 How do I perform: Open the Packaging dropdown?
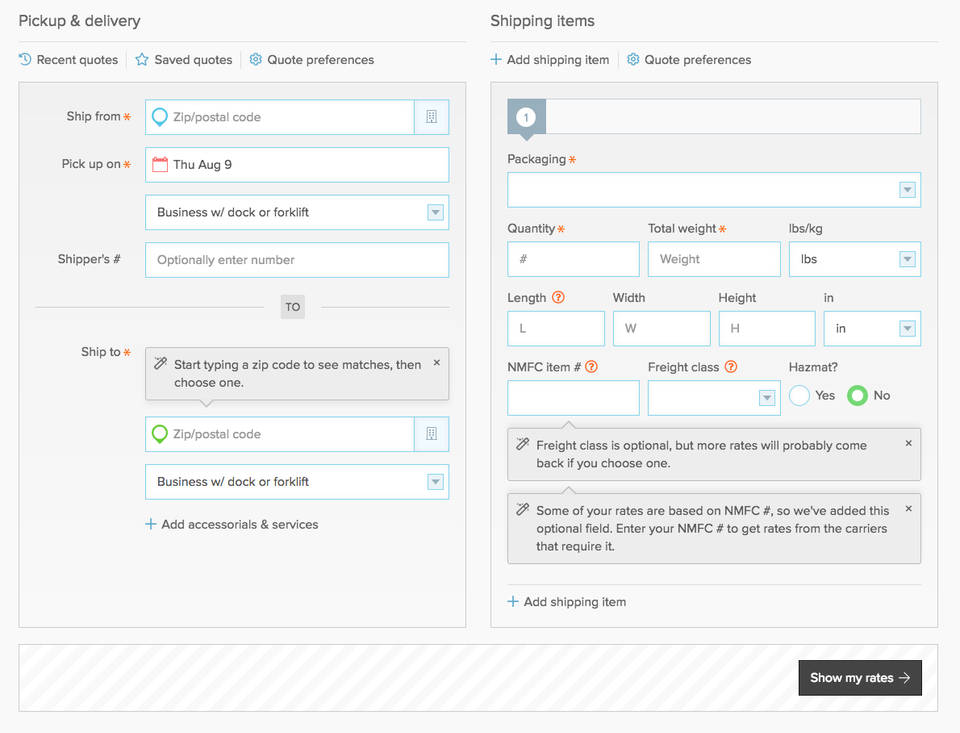[x=713, y=190]
